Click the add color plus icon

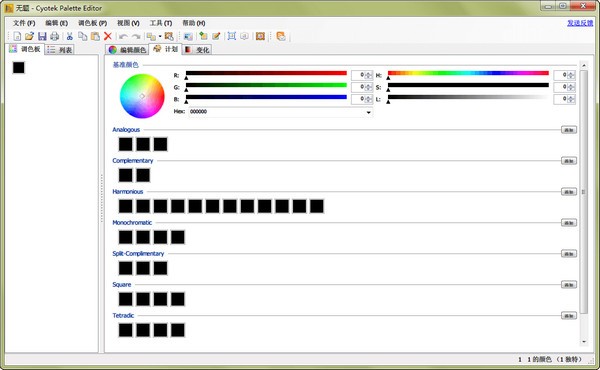point(203,36)
